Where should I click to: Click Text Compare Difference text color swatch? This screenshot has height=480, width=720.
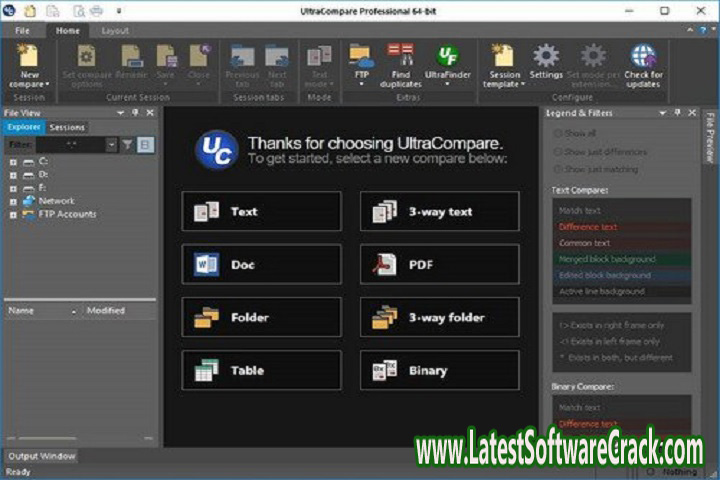[622, 227]
